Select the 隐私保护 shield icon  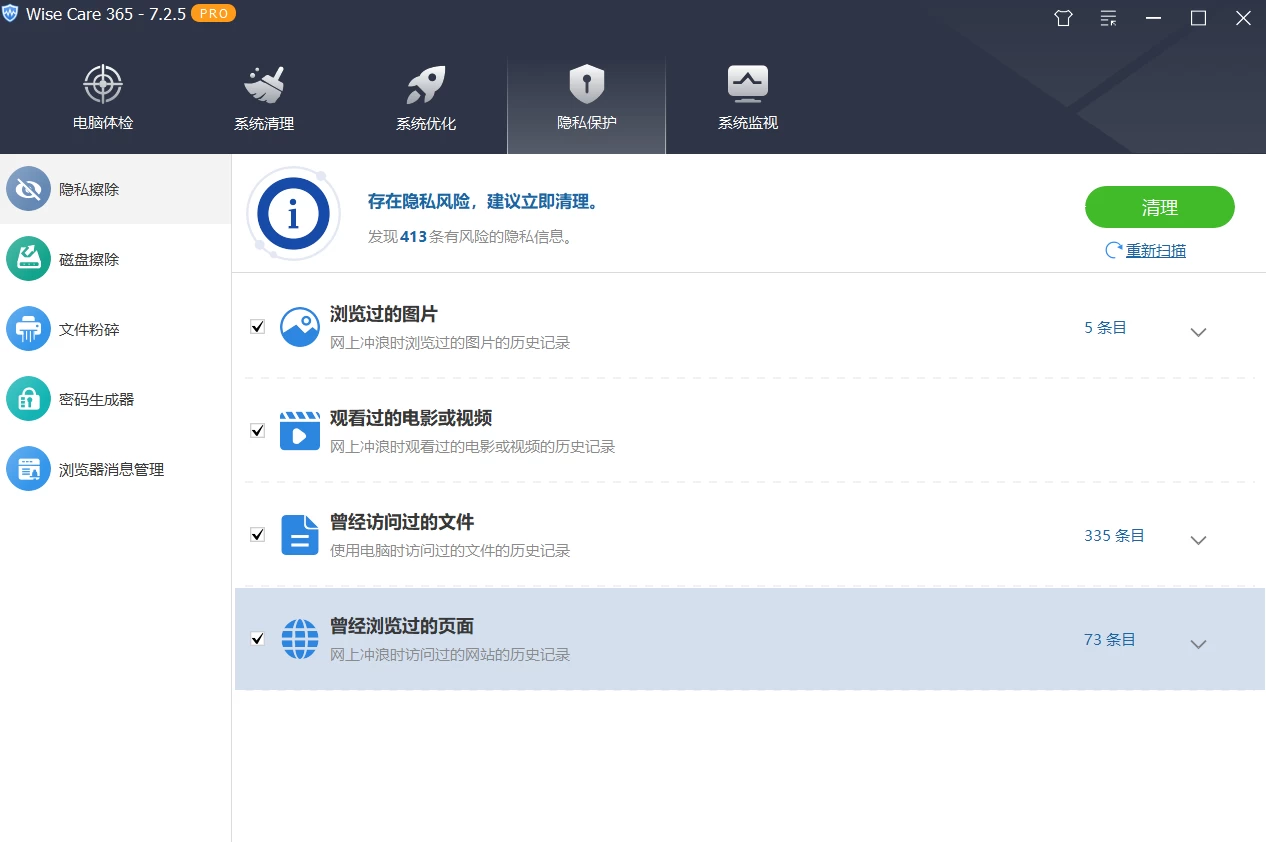[x=587, y=84]
